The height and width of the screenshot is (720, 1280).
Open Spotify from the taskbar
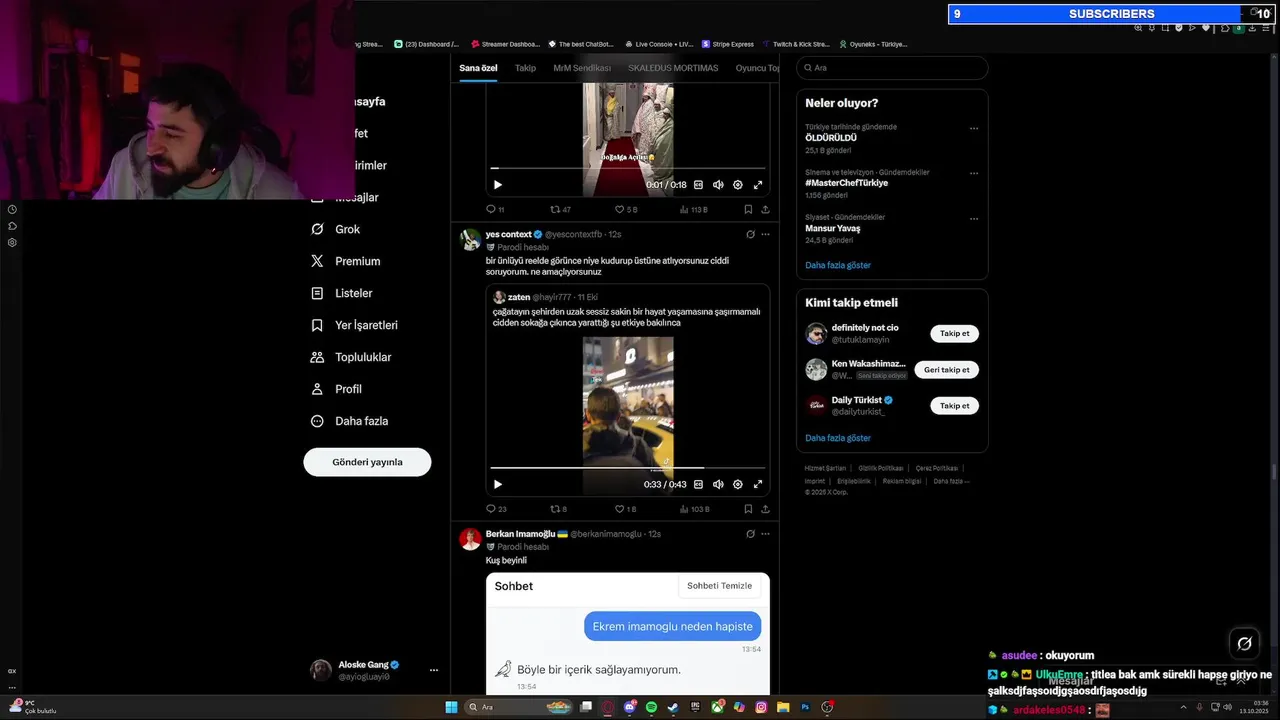651,707
